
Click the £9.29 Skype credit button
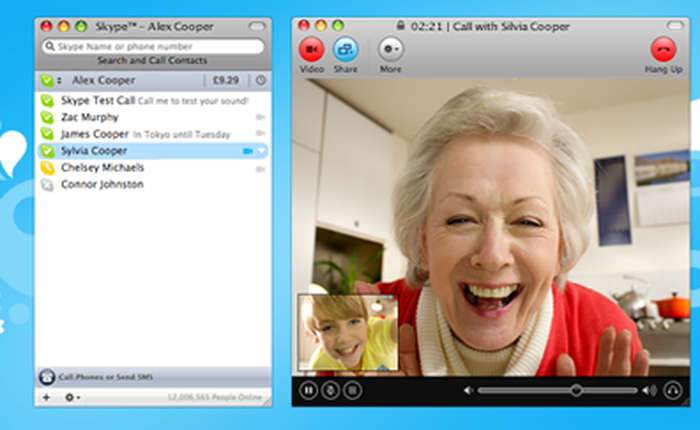coord(224,80)
